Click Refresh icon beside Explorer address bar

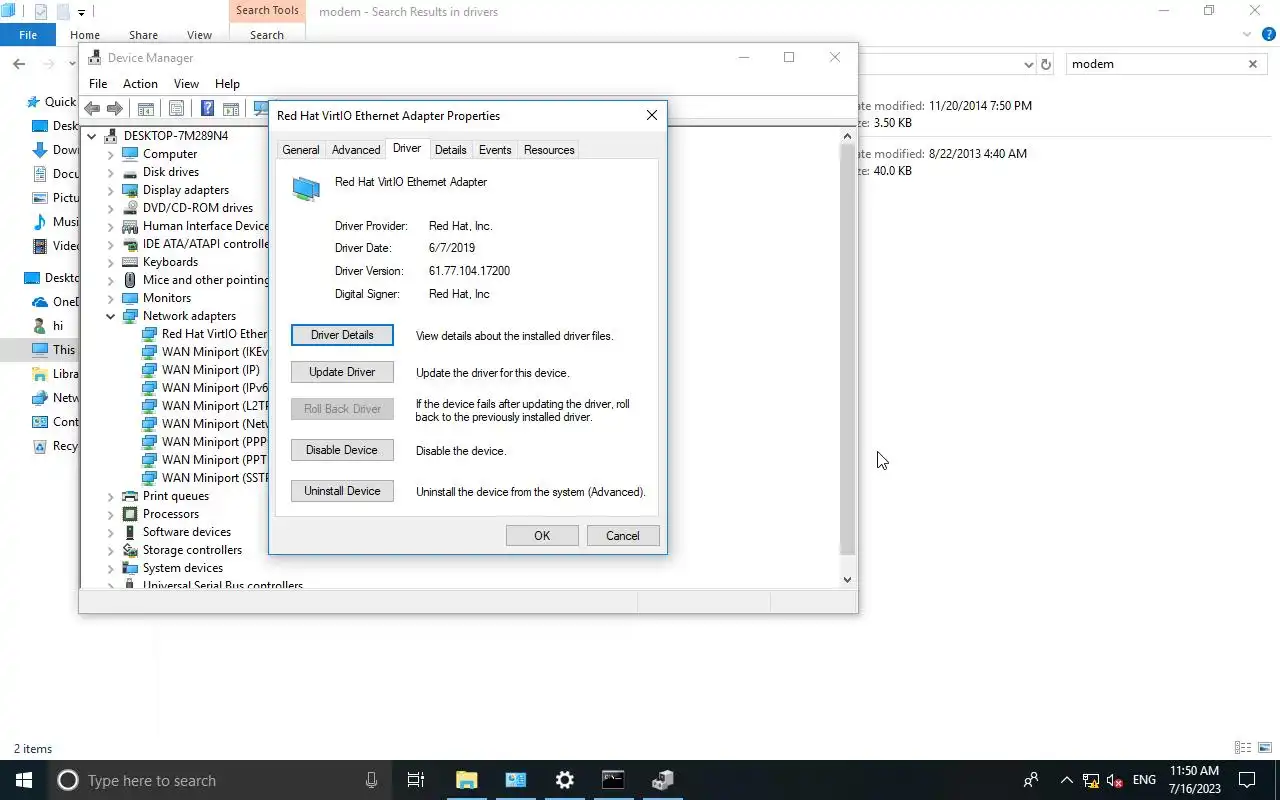pos(1046,64)
